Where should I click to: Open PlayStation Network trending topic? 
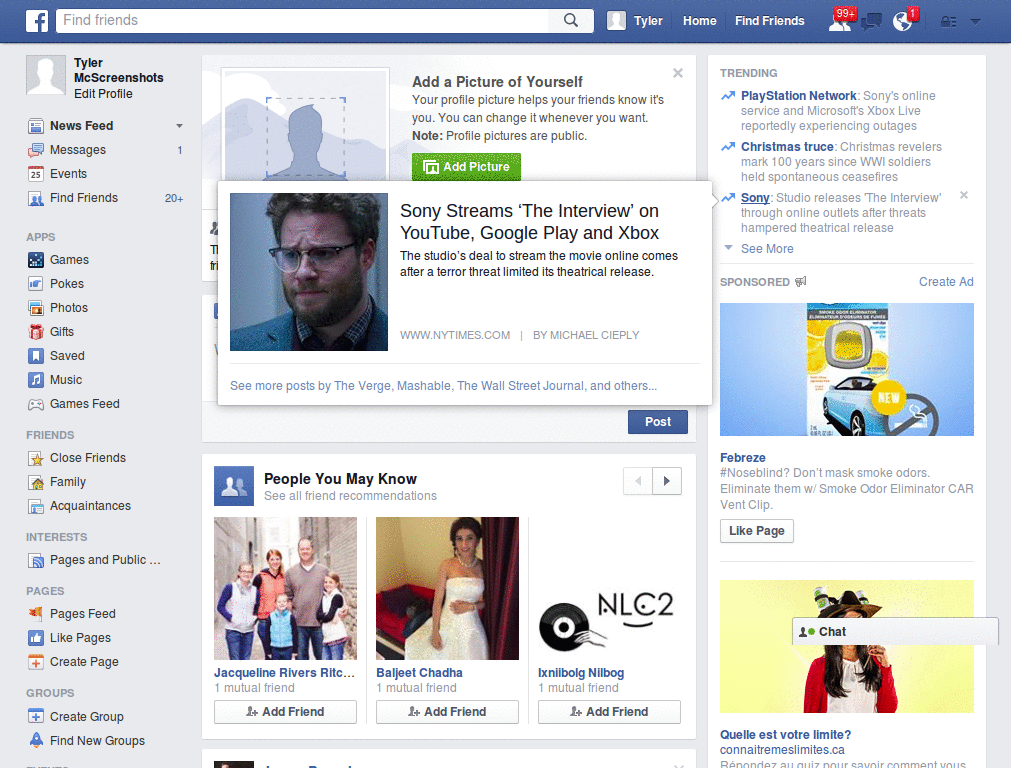[x=798, y=96]
